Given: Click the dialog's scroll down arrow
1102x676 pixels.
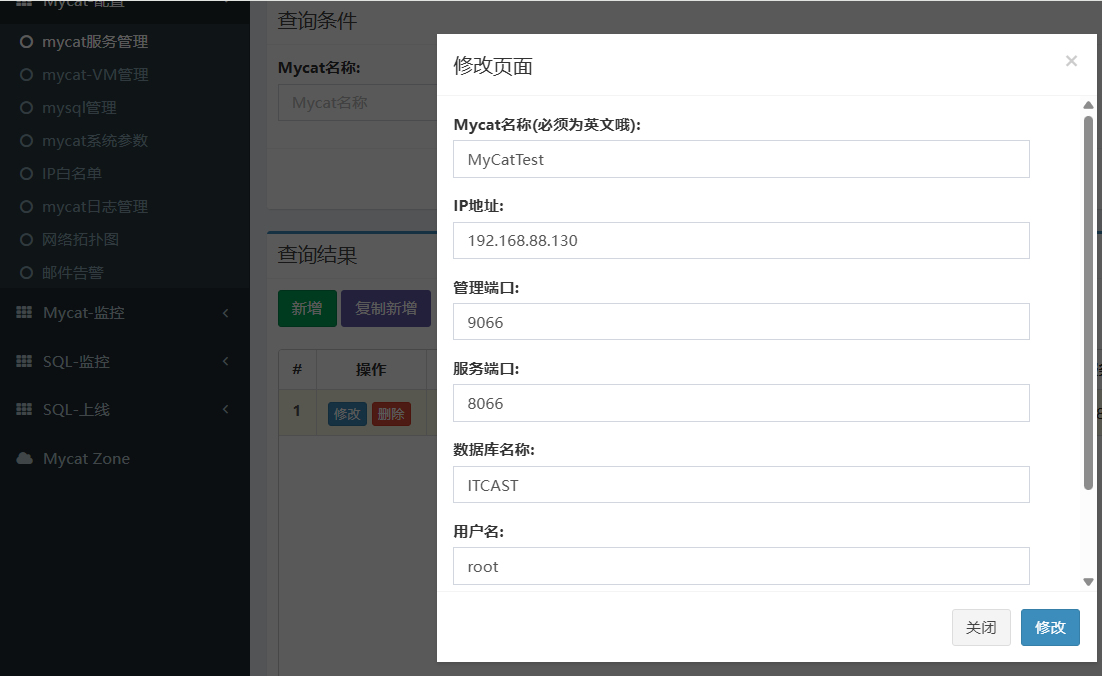Looking at the screenshot, I should pos(1088,581).
